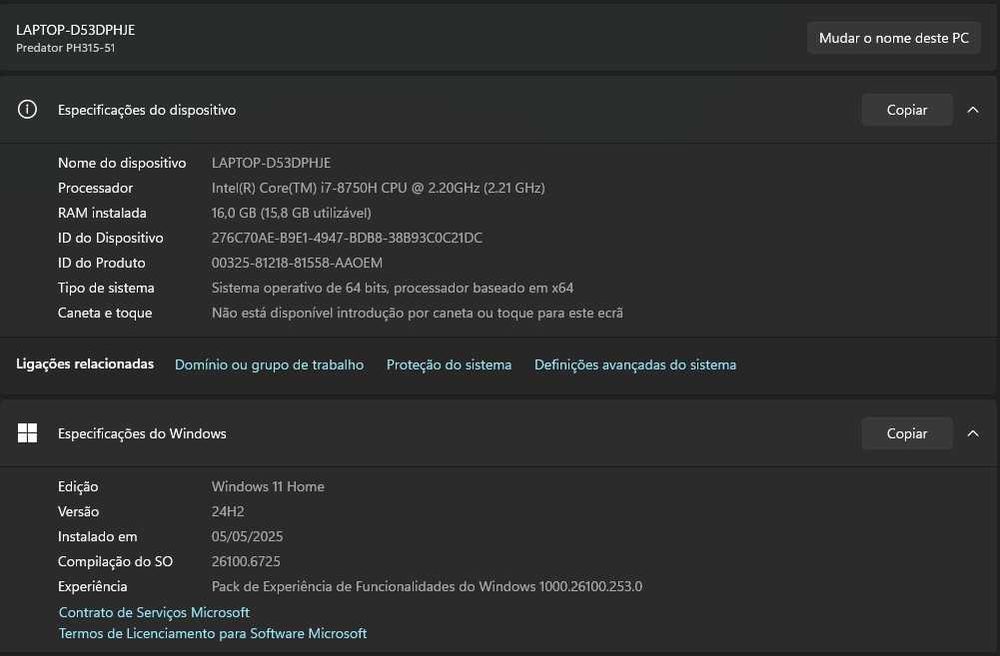Click the Pack de Experiência de Funcionalidades value
The width and height of the screenshot is (1000, 656).
(427, 586)
